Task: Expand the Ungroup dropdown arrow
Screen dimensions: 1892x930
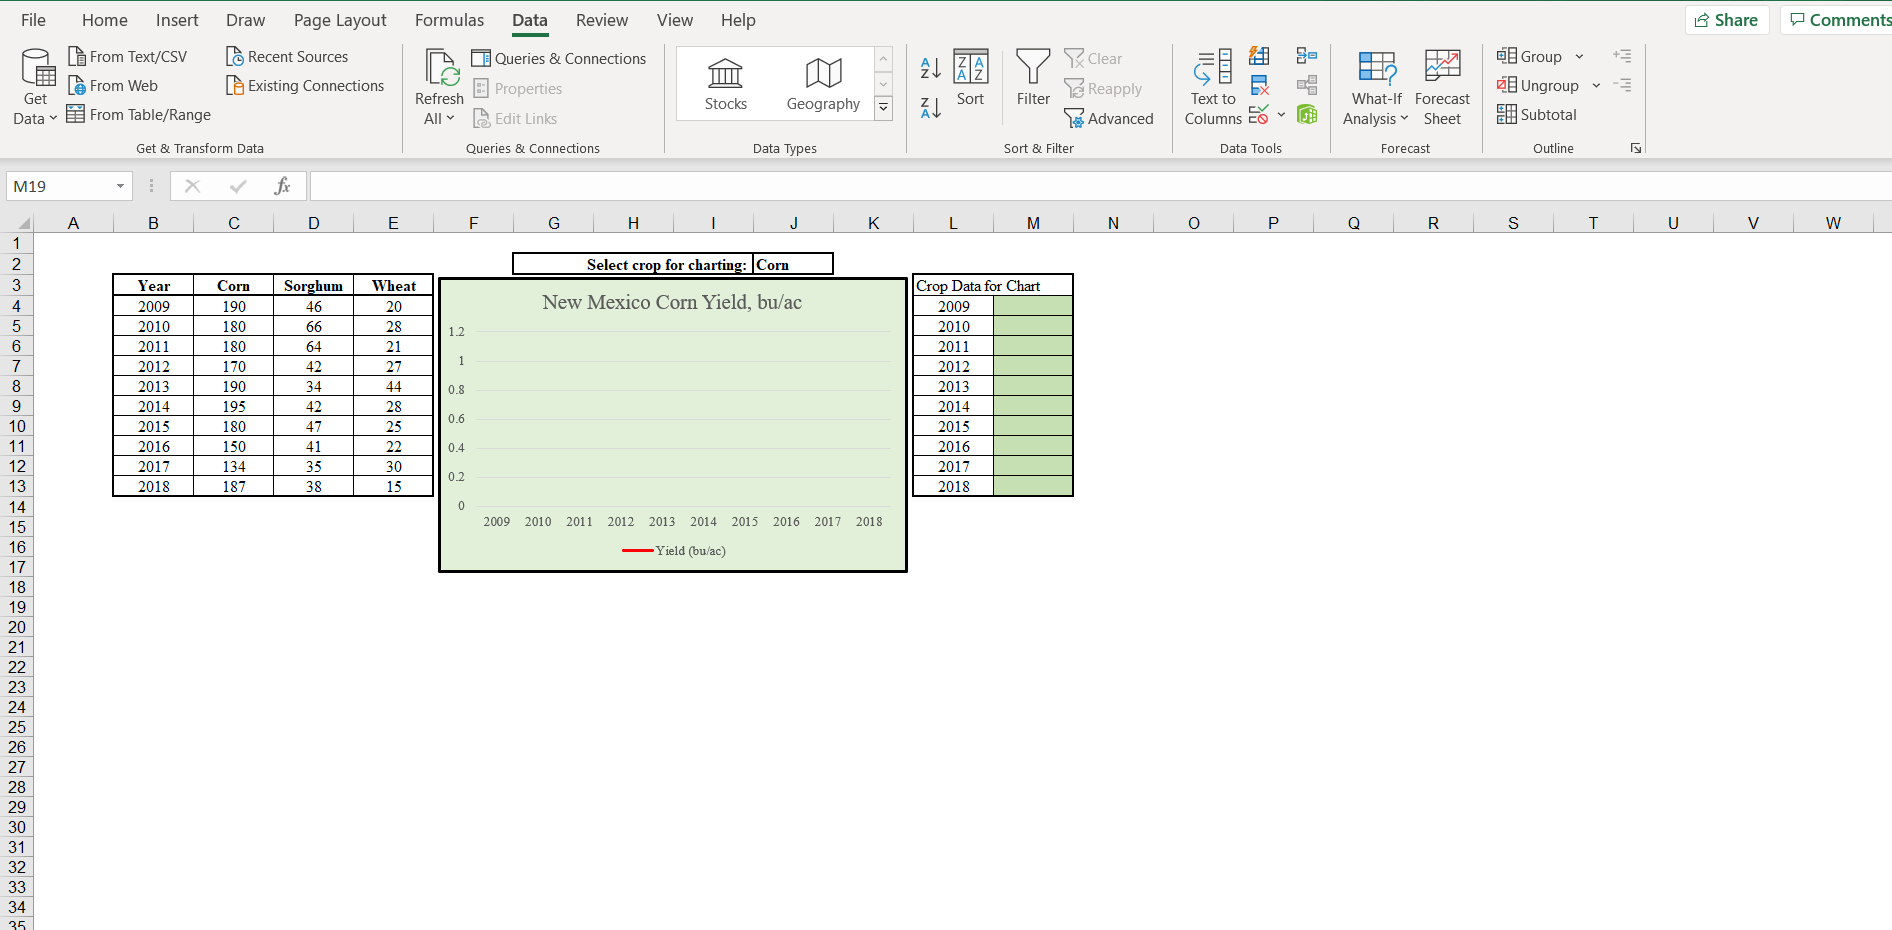Action: (1596, 86)
